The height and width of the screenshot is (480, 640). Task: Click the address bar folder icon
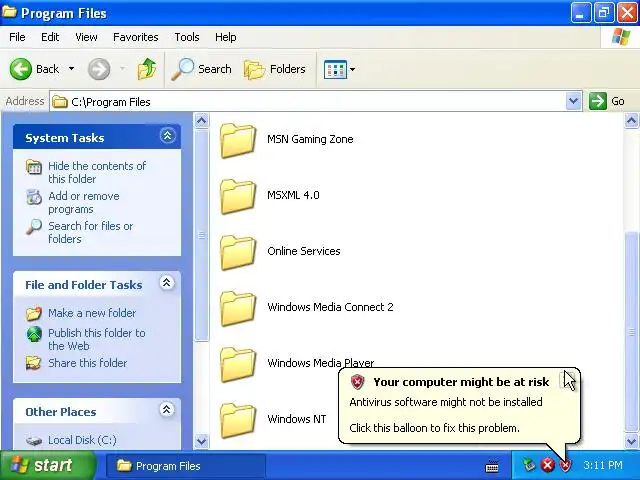[x=60, y=102]
